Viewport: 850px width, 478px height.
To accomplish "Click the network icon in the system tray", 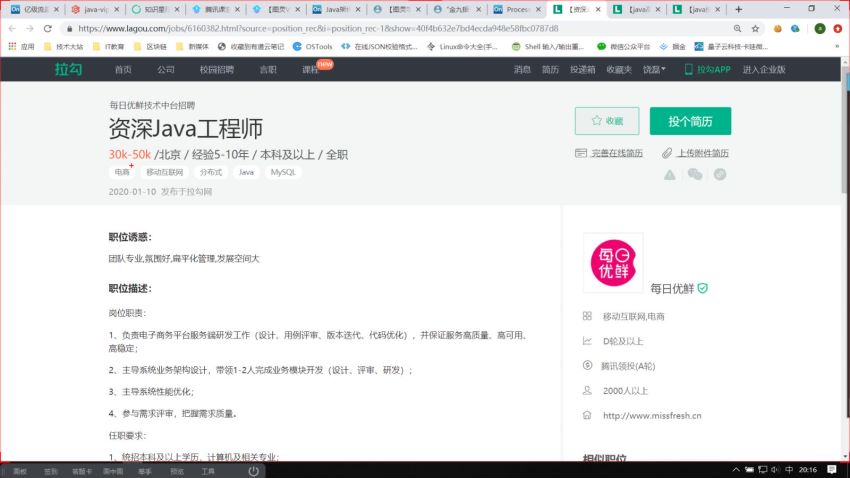I will (x=762, y=469).
